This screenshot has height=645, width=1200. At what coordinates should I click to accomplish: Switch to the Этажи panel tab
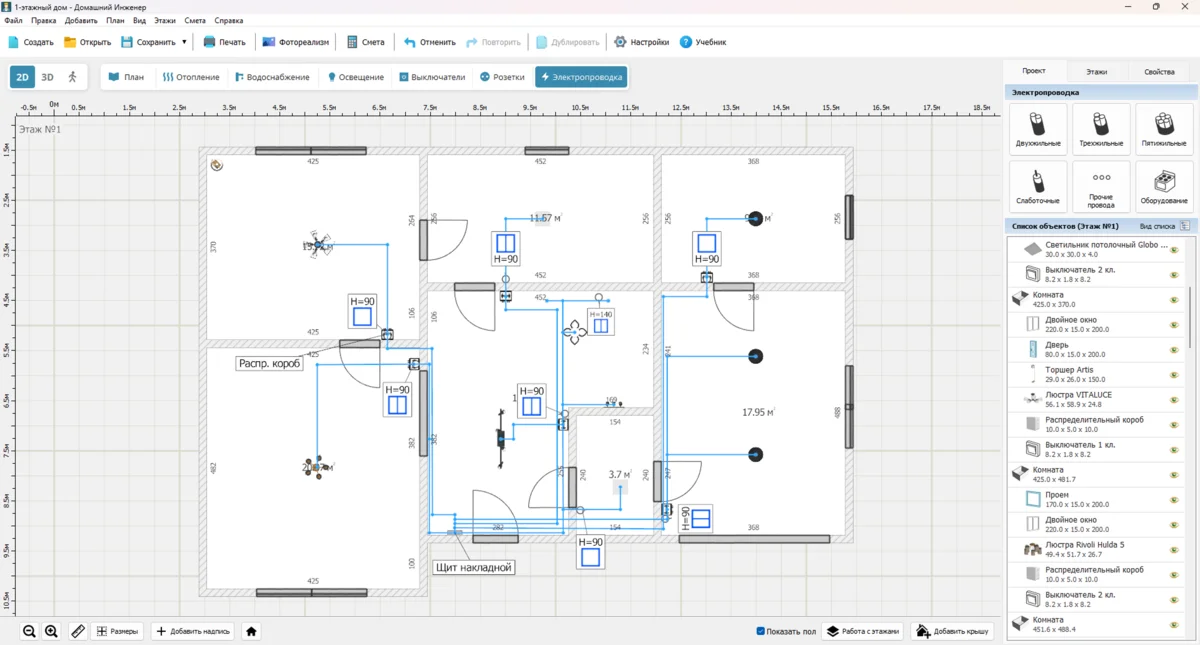click(1097, 72)
